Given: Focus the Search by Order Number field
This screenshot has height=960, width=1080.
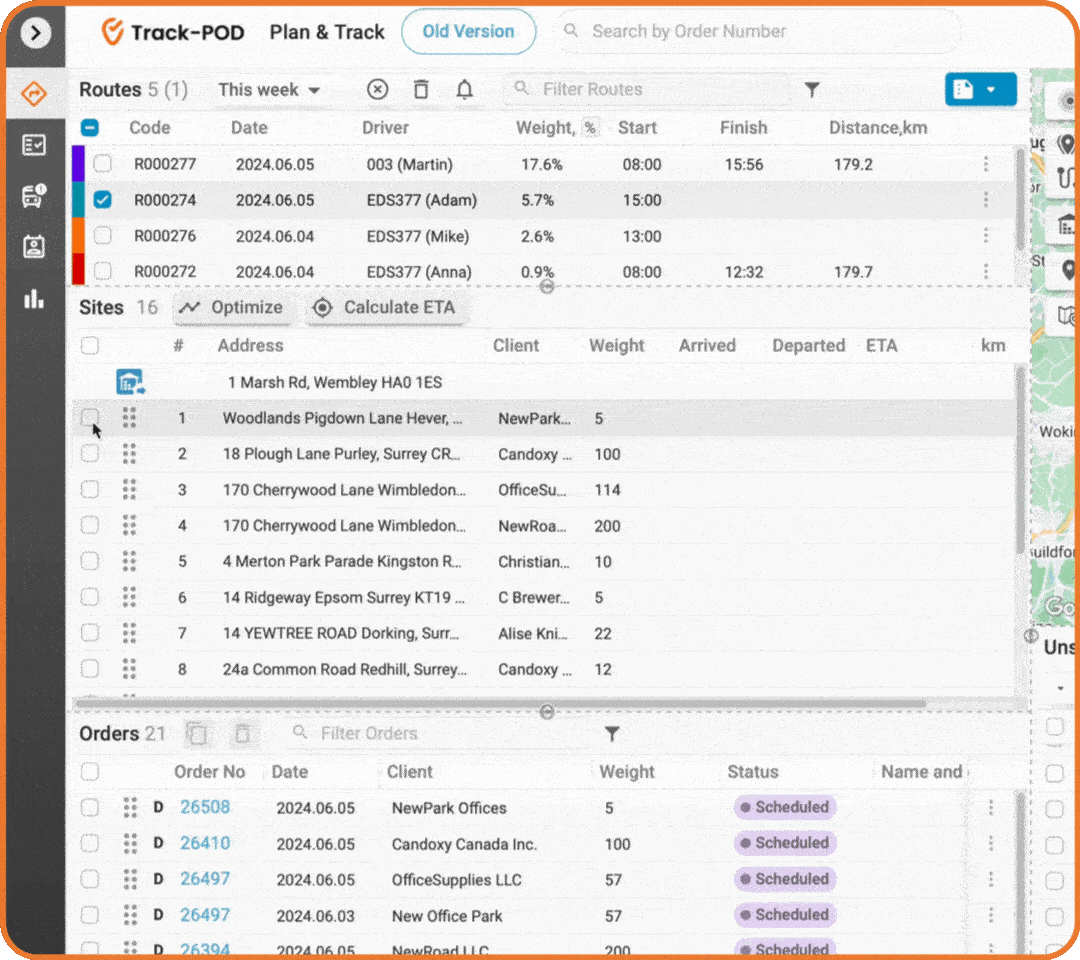Looking at the screenshot, I should tap(756, 31).
